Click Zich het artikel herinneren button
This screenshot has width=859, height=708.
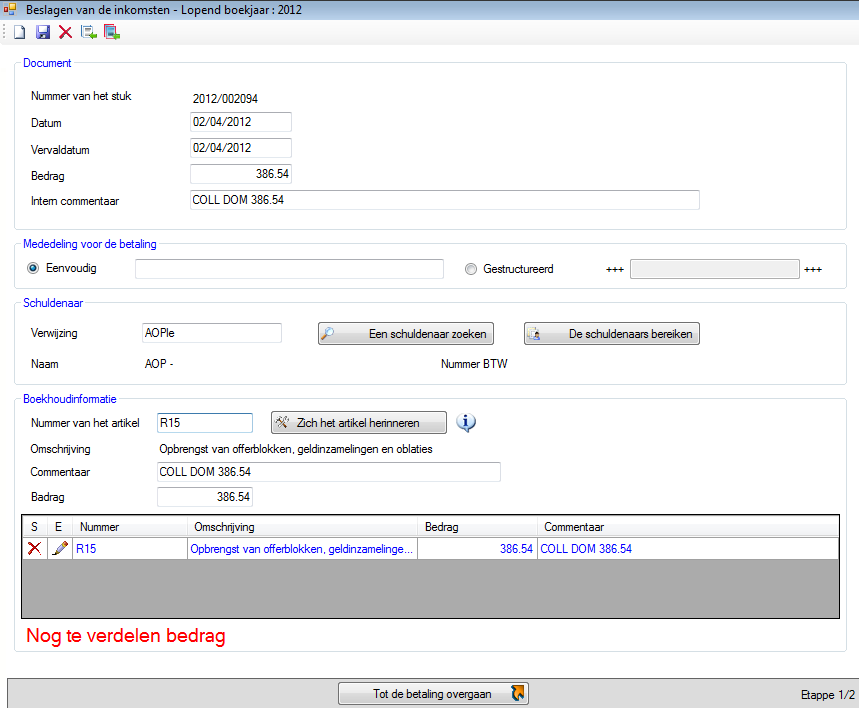point(359,422)
